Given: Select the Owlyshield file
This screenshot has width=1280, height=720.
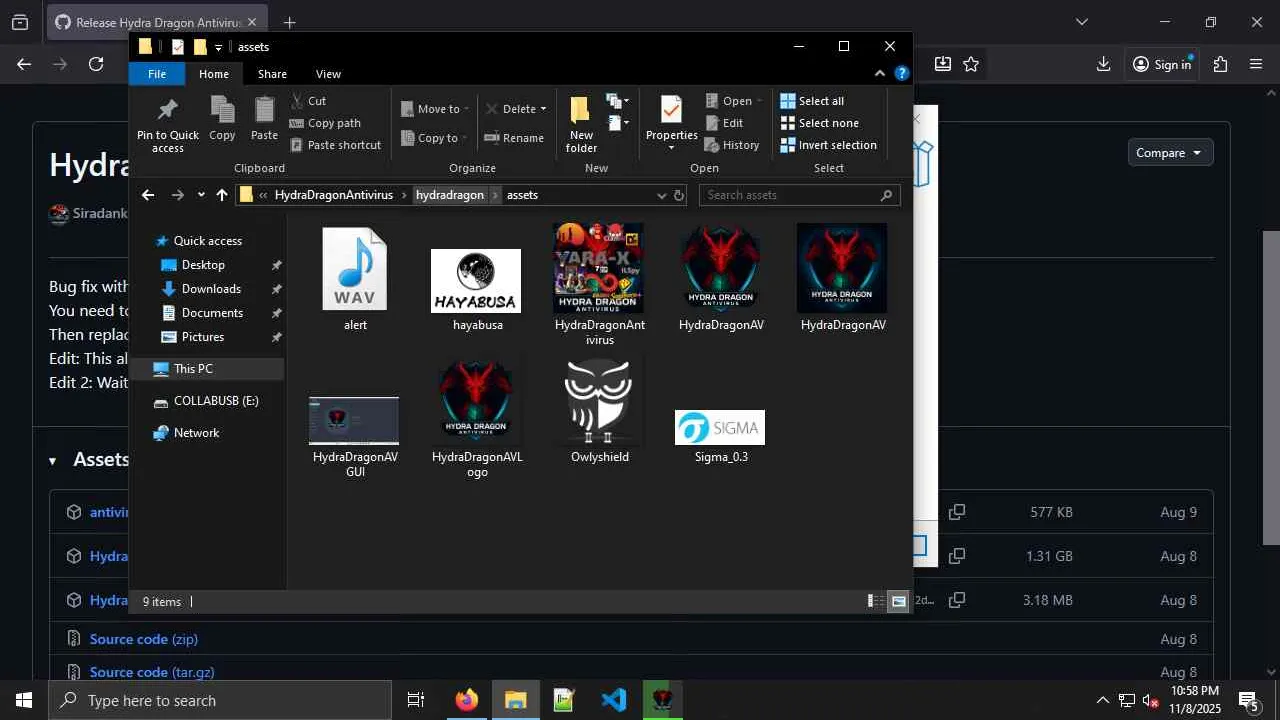Looking at the screenshot, I should point(599,412).
